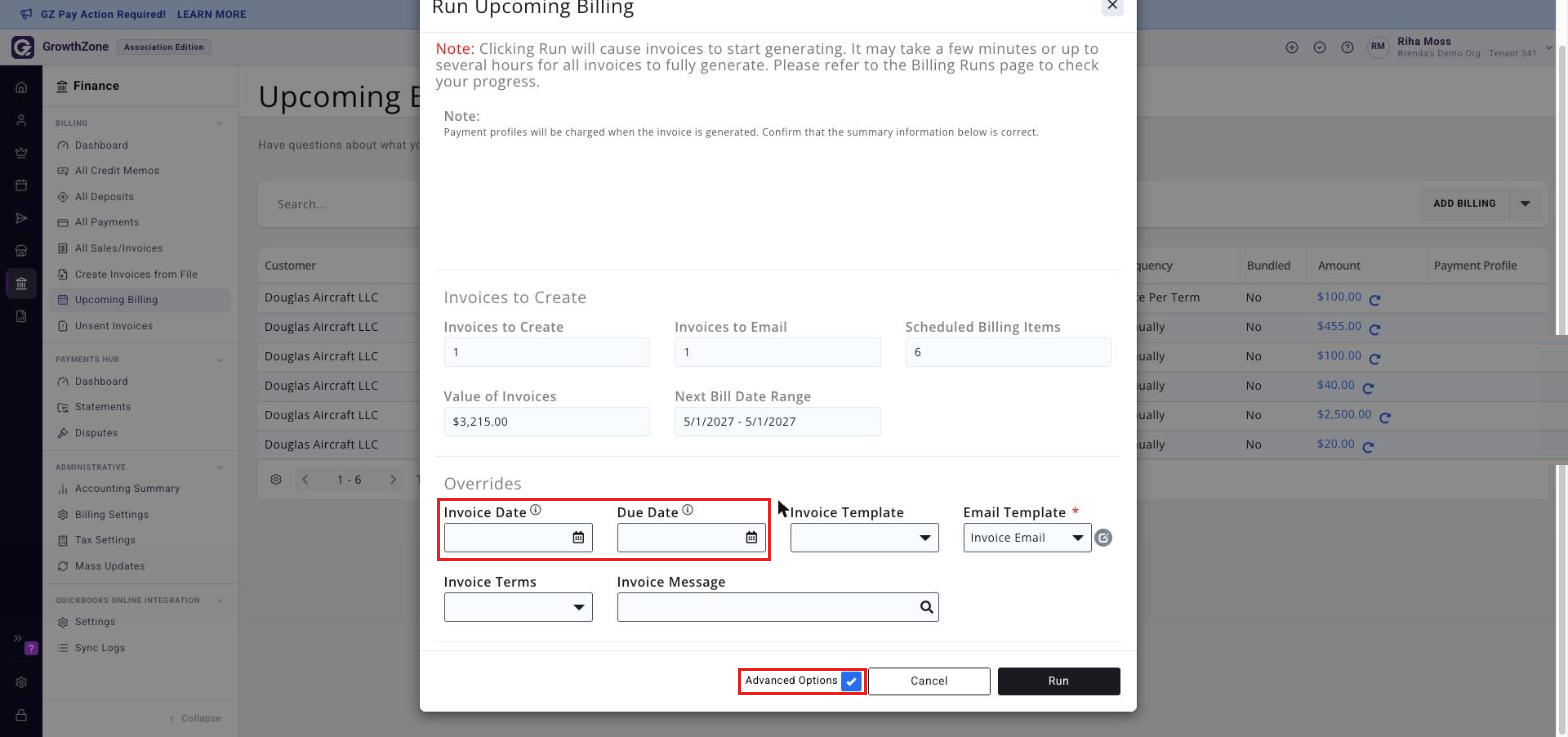Click the refresh icon beside $2,500.00

[x=1385, y=417]
